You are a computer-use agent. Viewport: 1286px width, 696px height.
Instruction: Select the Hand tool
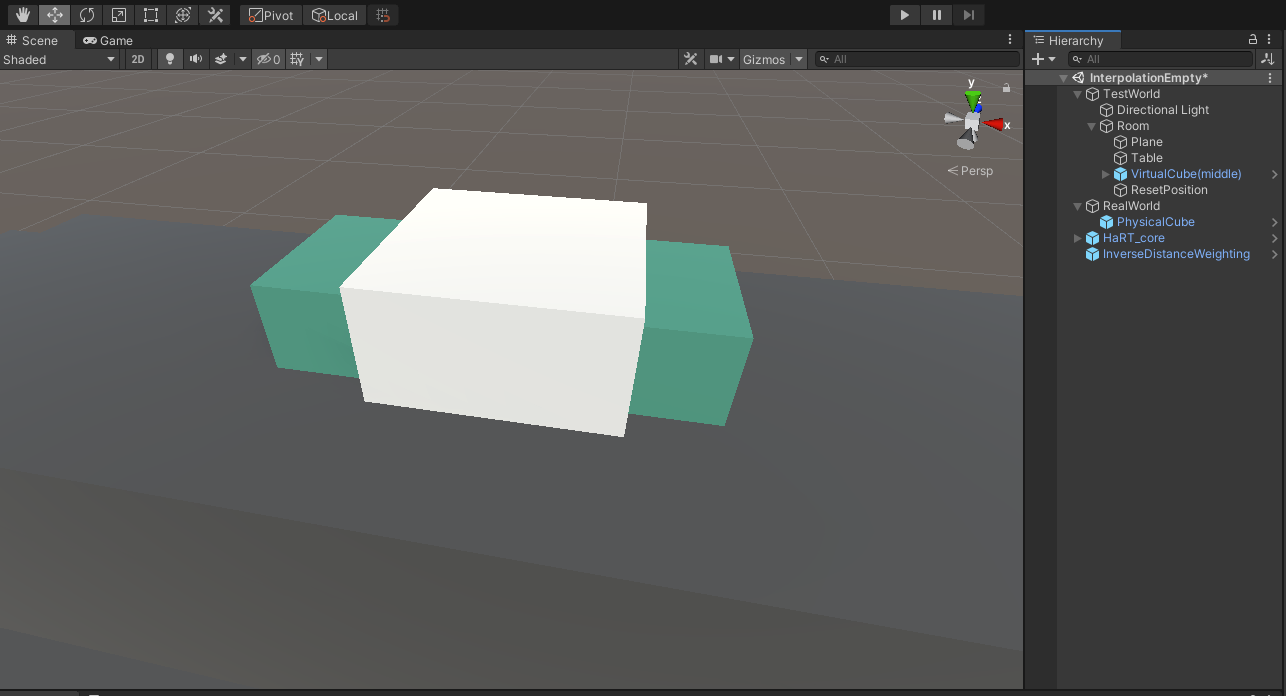click(x=23, y=15)
